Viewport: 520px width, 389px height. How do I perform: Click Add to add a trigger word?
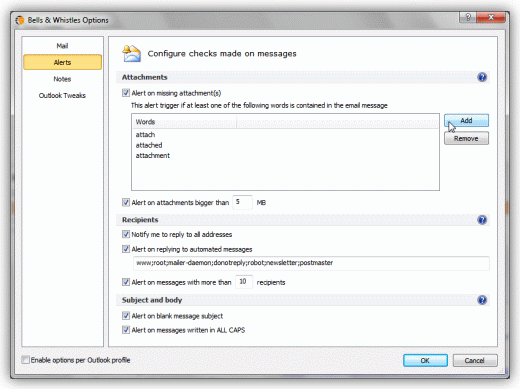[x=466, y=121]
